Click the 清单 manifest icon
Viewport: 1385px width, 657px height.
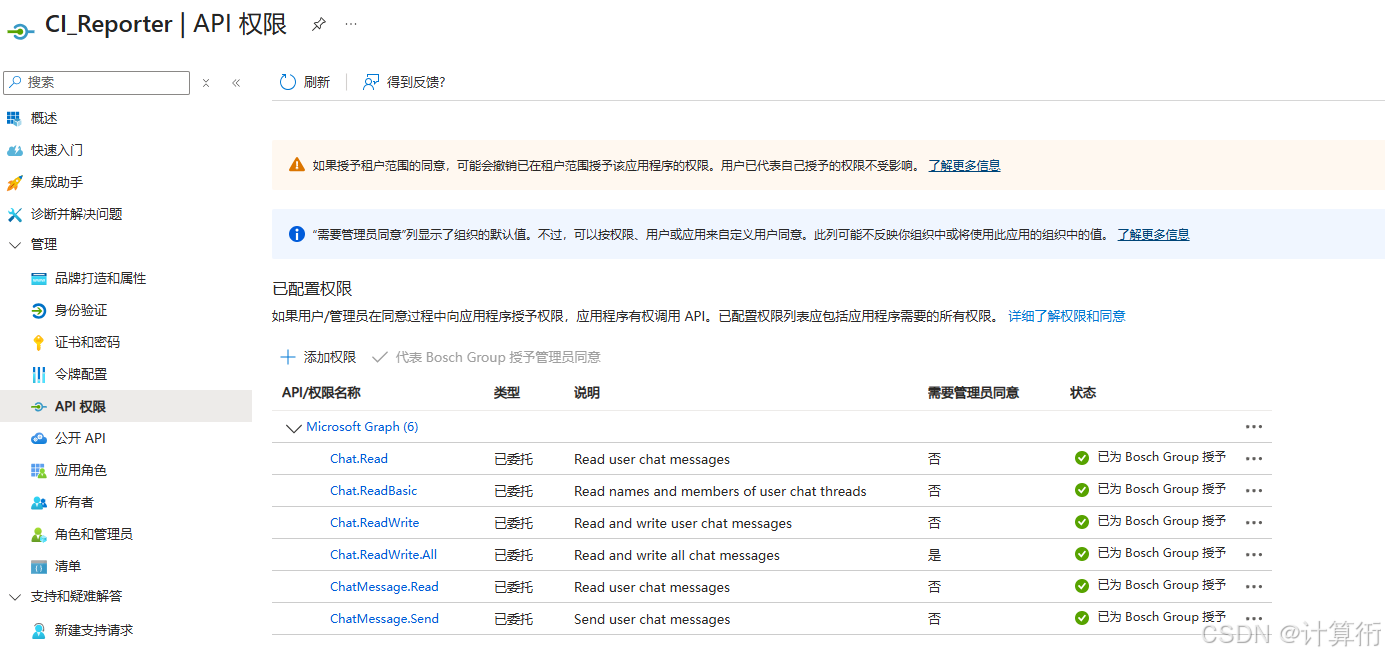pos(39,566)
